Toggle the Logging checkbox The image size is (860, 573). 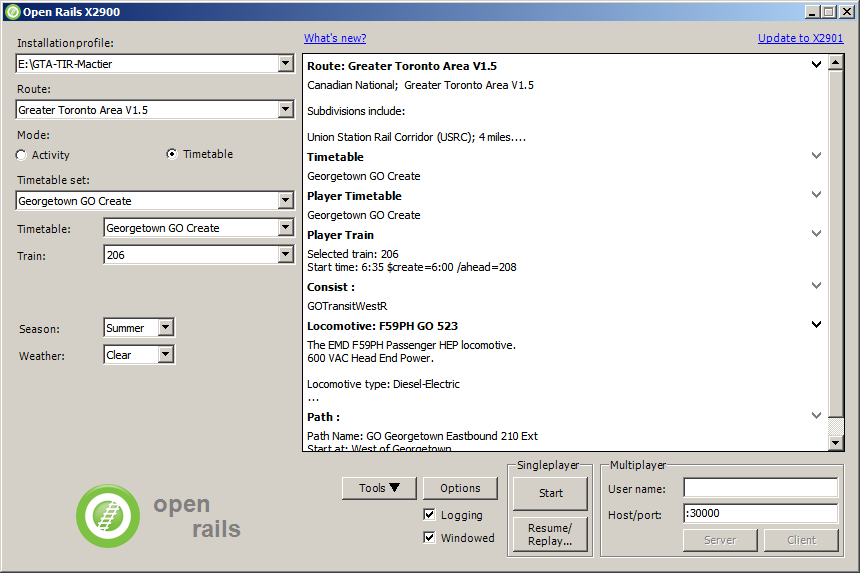[430, 515]
